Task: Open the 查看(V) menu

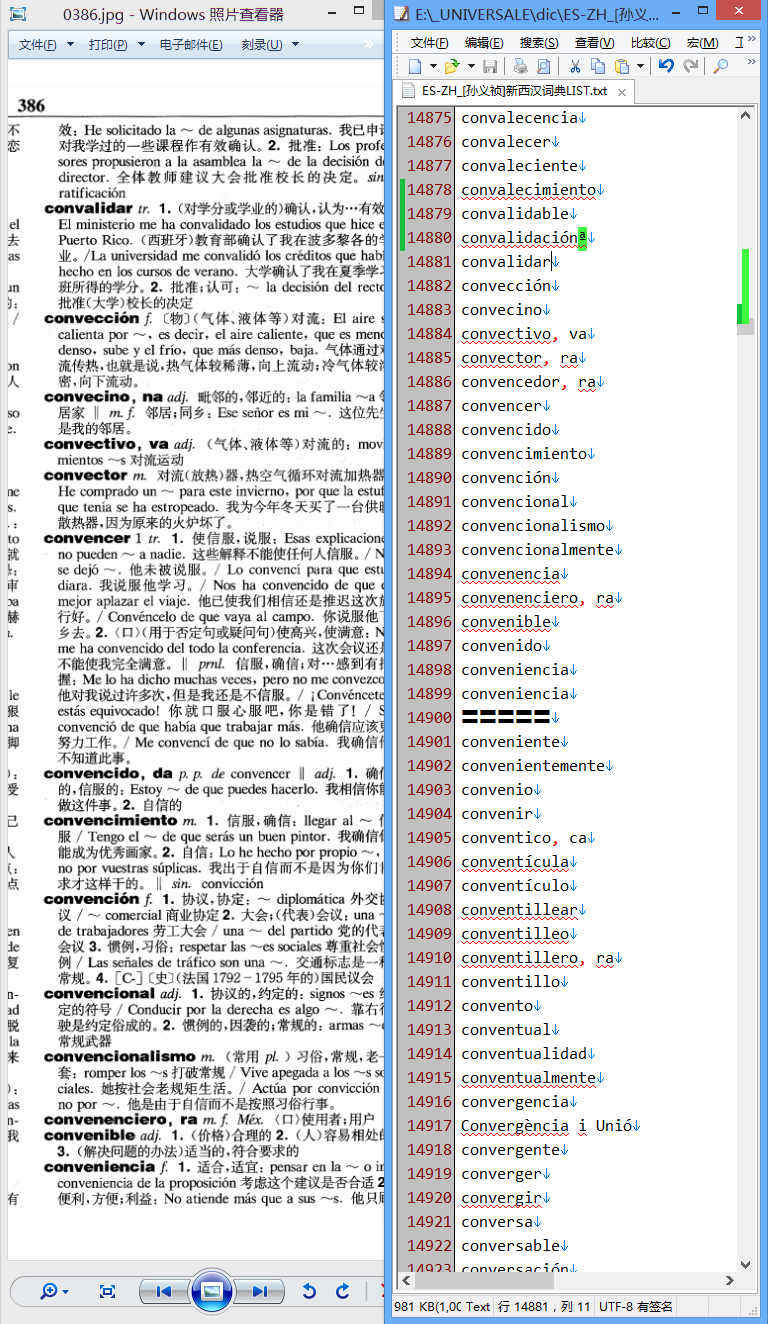Action: (x=594, y=42)
